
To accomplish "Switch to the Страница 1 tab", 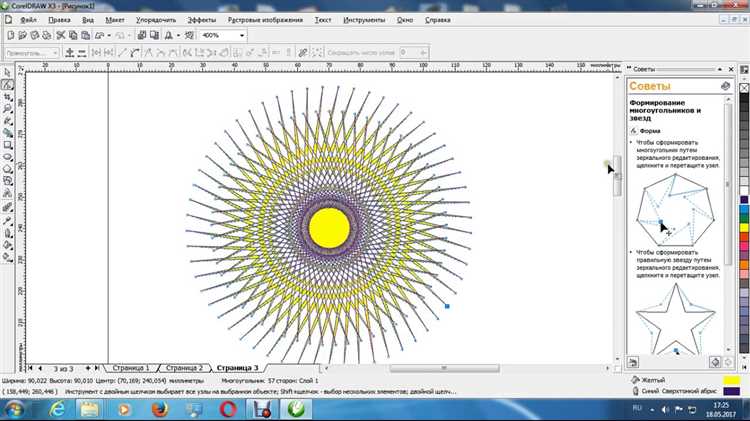I will (x=131, y=368).
